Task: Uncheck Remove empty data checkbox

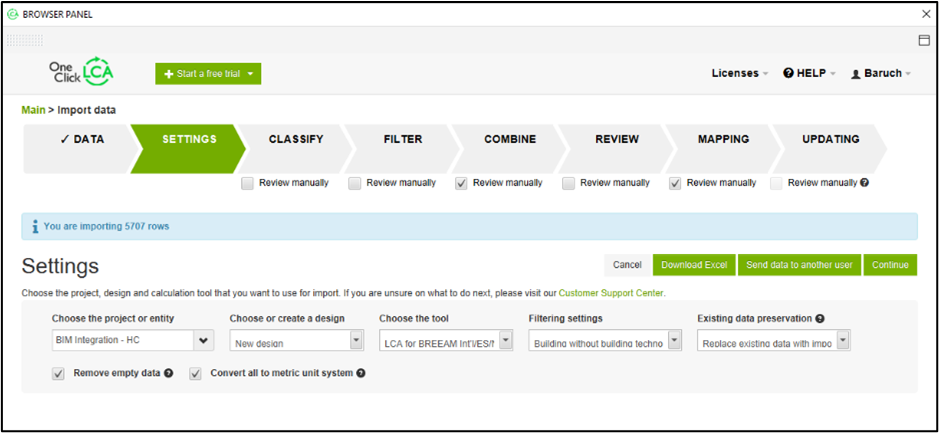Action: click(x=59, y=374)
